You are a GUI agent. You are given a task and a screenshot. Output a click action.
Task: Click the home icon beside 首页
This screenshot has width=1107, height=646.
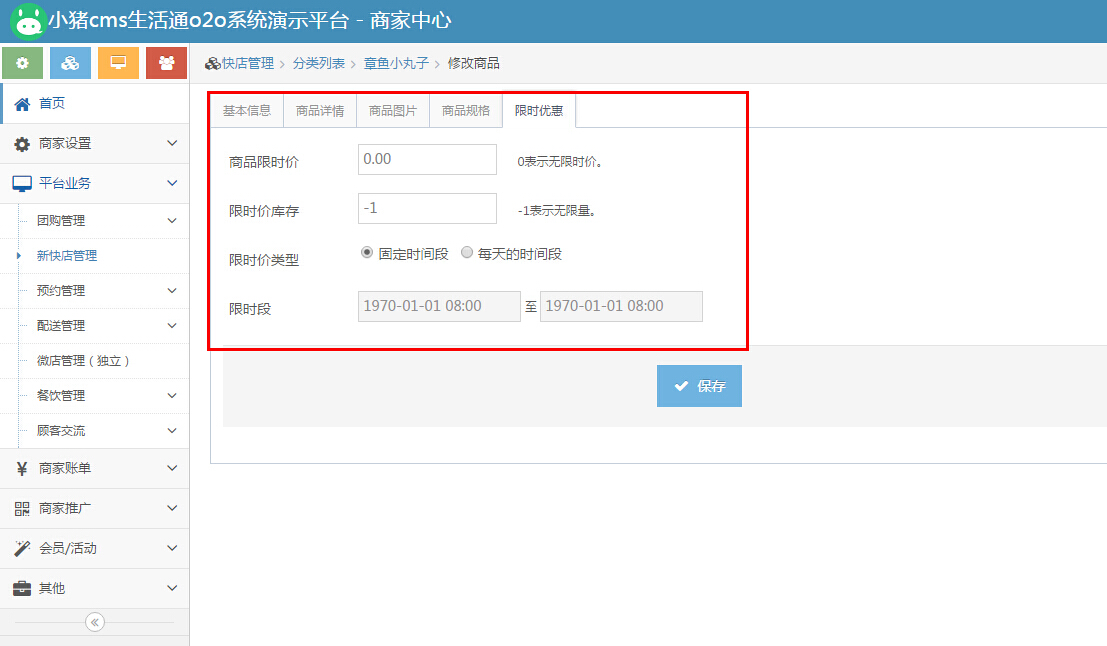coord(22,104)
